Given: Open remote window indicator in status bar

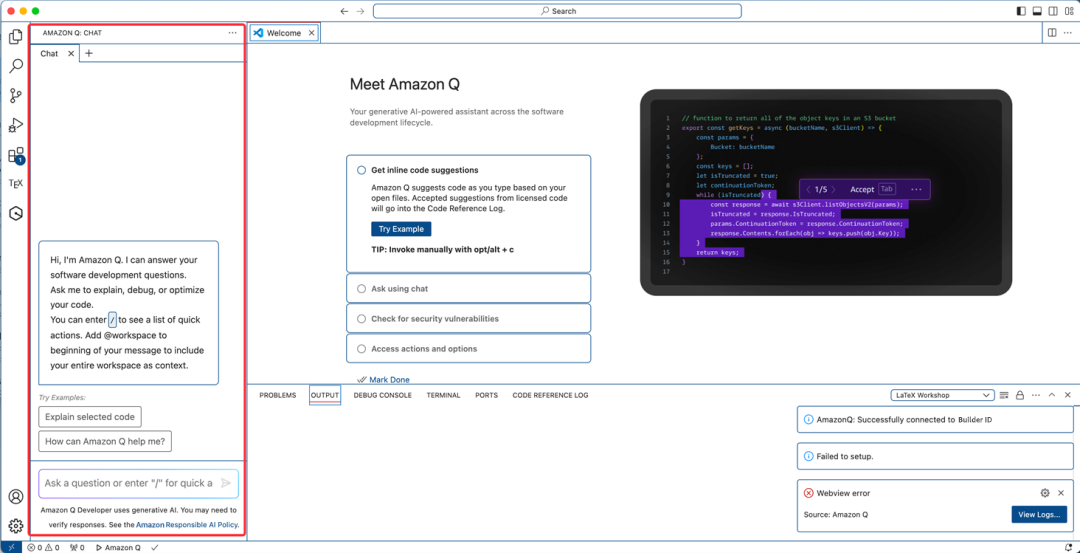Looking at the screenshot, I should (9, 547).
